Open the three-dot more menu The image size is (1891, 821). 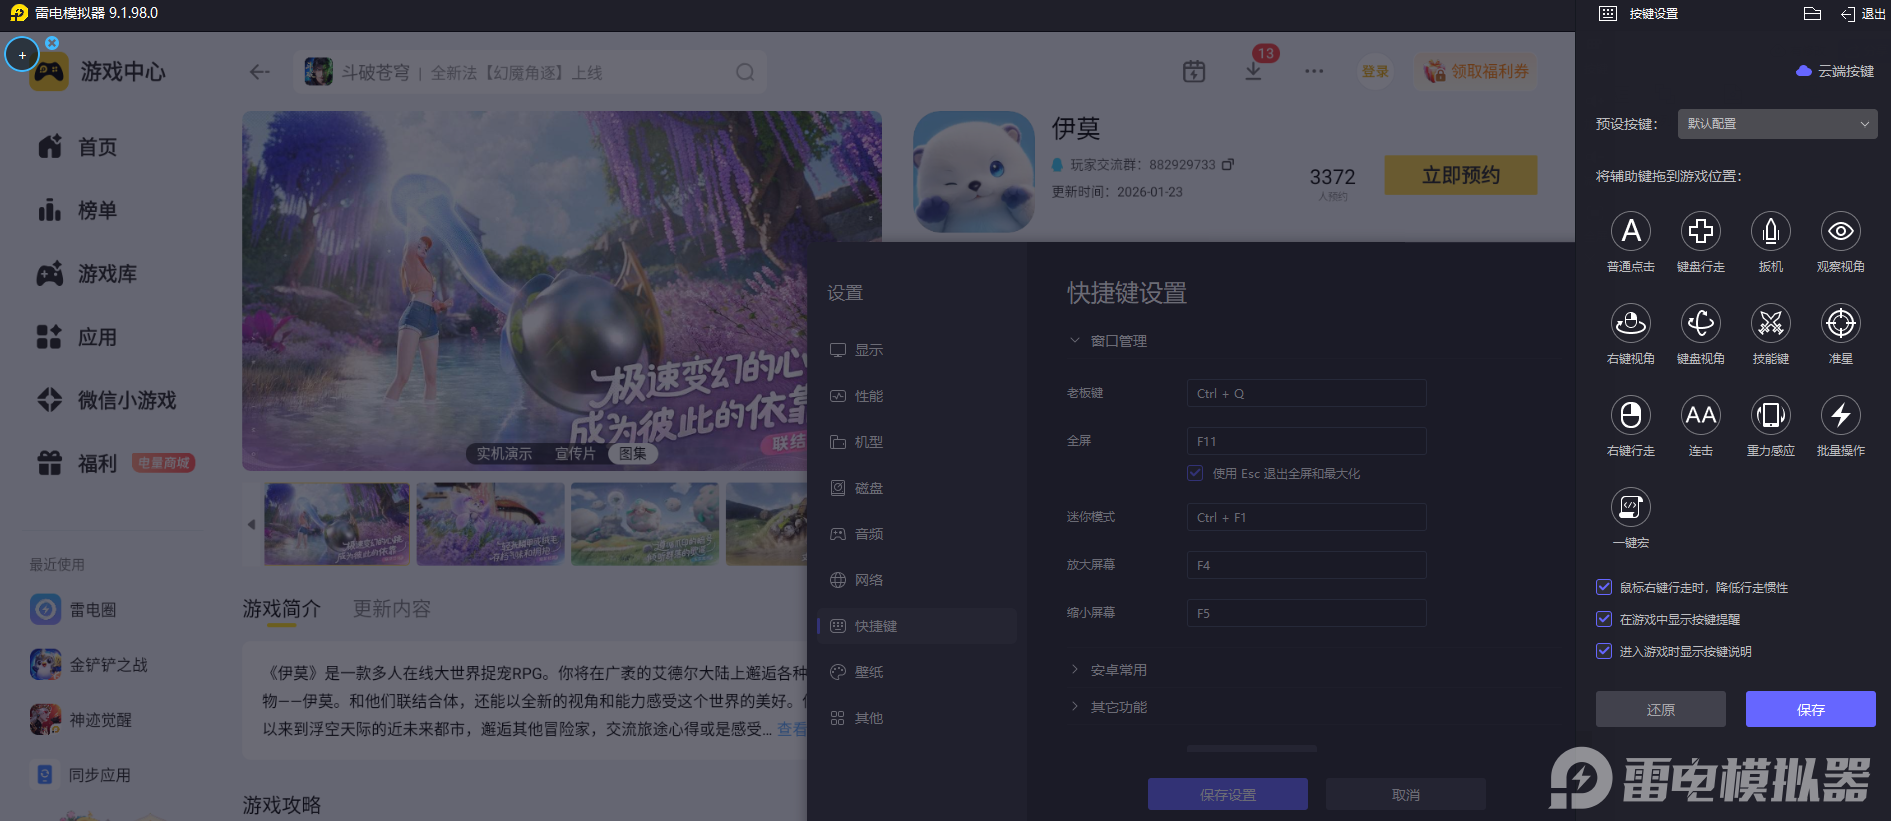[1314, 71]
